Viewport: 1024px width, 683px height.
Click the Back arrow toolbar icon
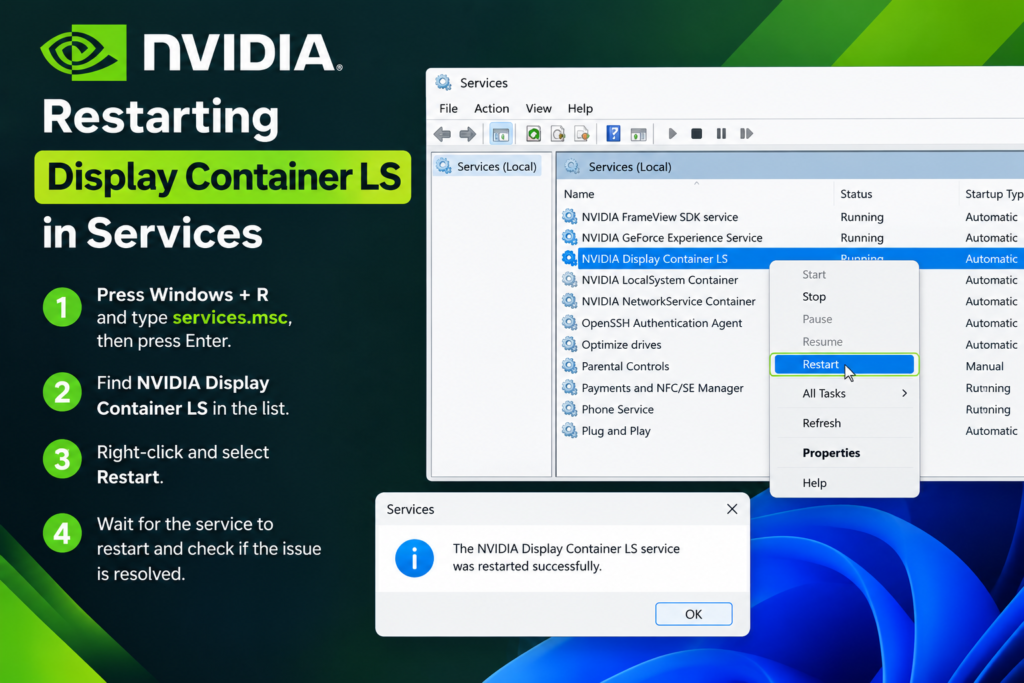[442, 134]
